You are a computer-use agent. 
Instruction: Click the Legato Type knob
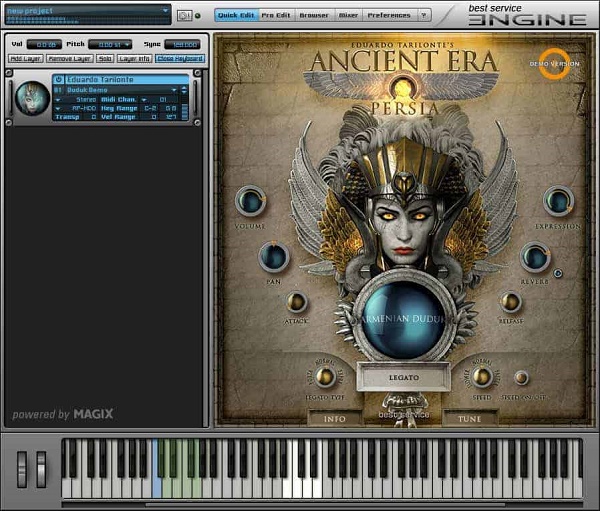[x=325, y=377]
